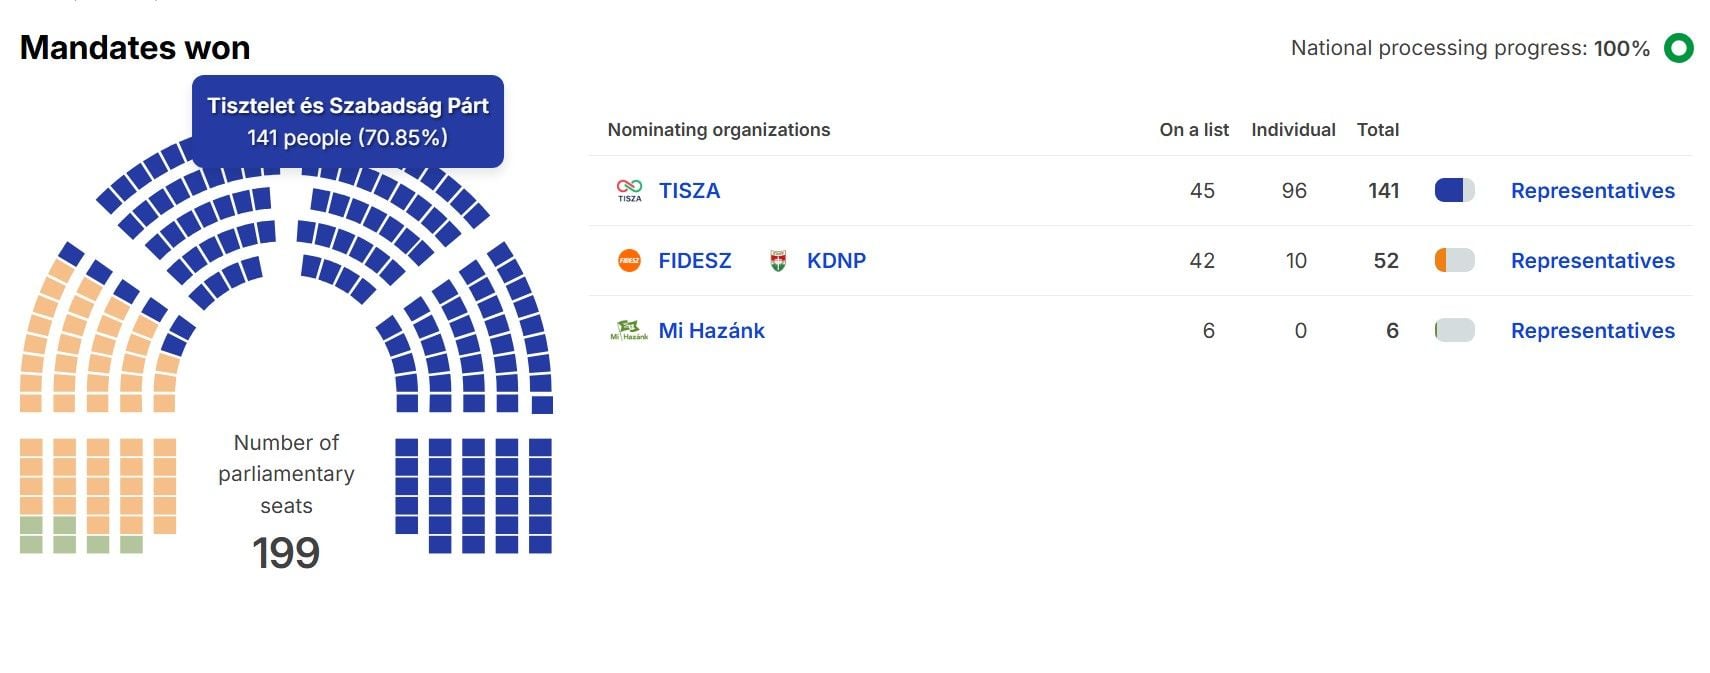The height and width of the screenshot is (673, 1710).
Task: View Representatives for Mi Hazánk
Action: (1592, 331)
